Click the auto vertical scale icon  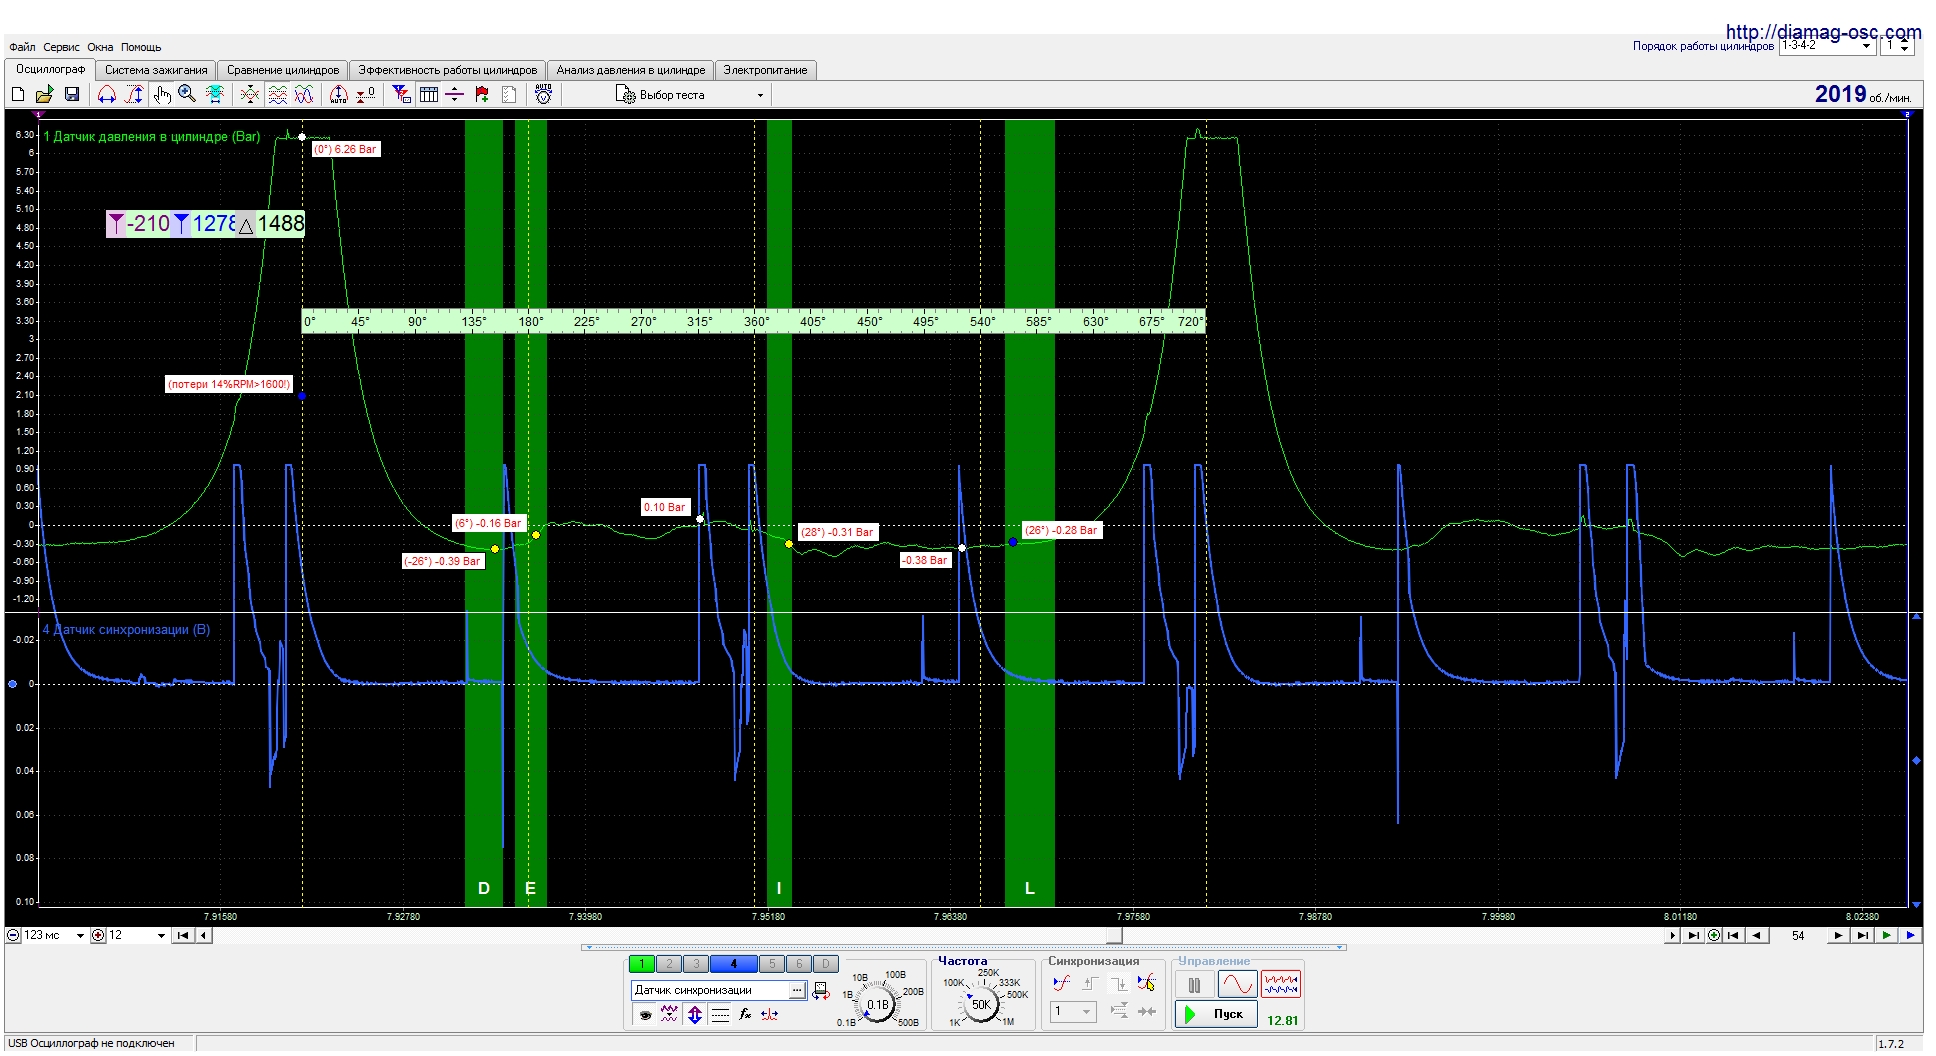(339, 94)
